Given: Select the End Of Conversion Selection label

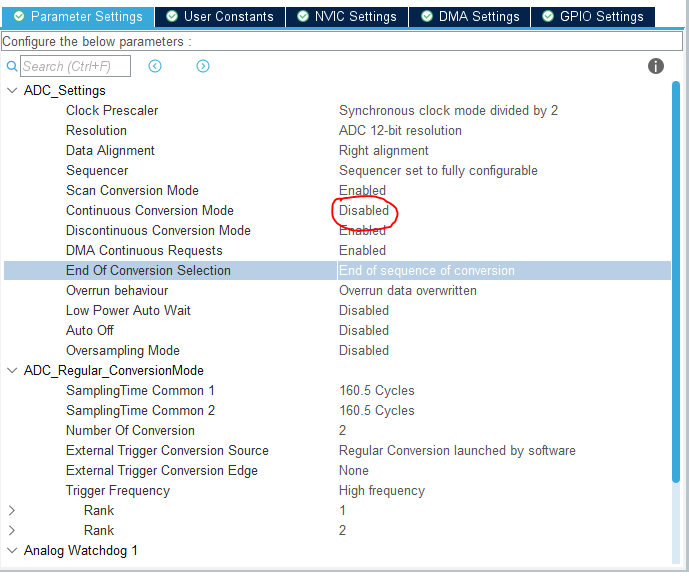Looking at the screenshot, I should coord(148,271).
